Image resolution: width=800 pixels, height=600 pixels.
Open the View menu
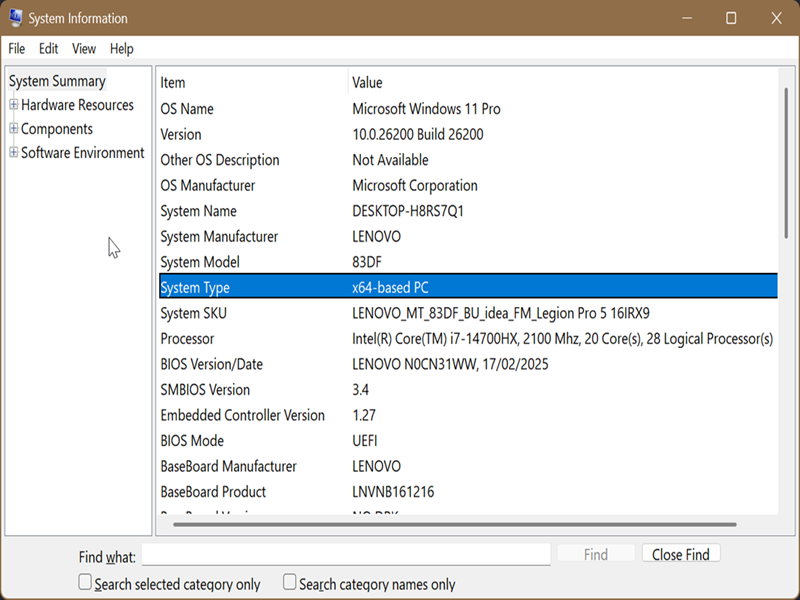point(84,48)
